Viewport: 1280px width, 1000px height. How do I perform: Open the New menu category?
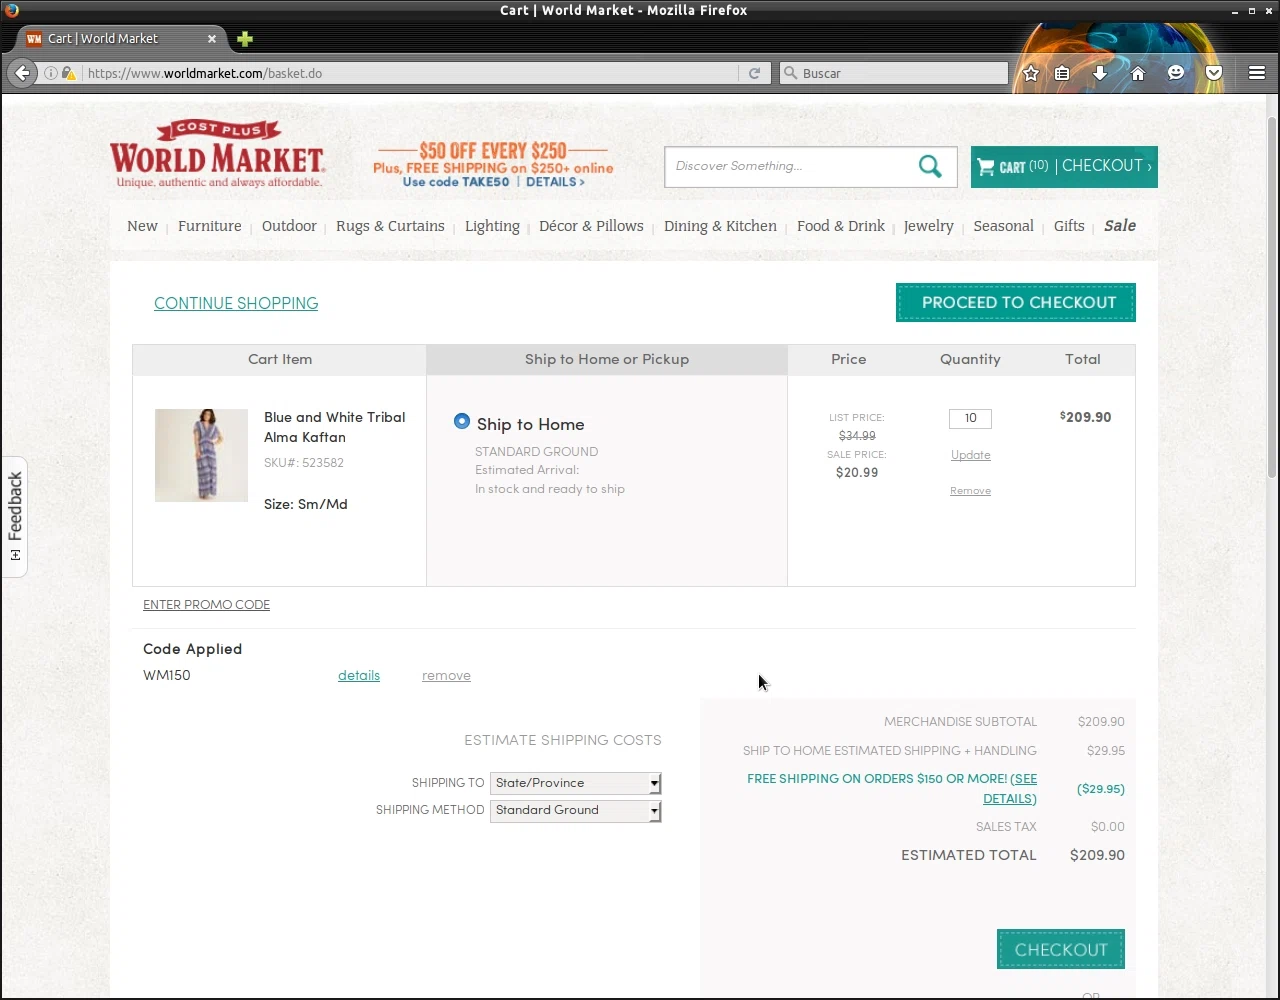click(142, 226)
